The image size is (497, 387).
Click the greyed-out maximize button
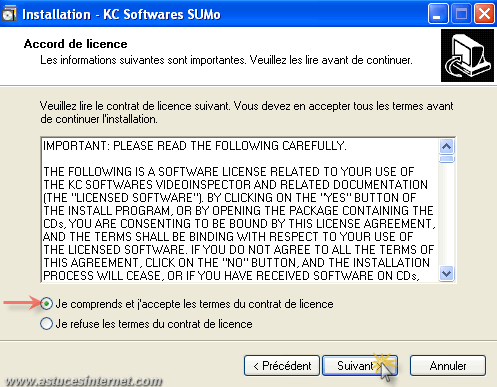click(461, 14)
